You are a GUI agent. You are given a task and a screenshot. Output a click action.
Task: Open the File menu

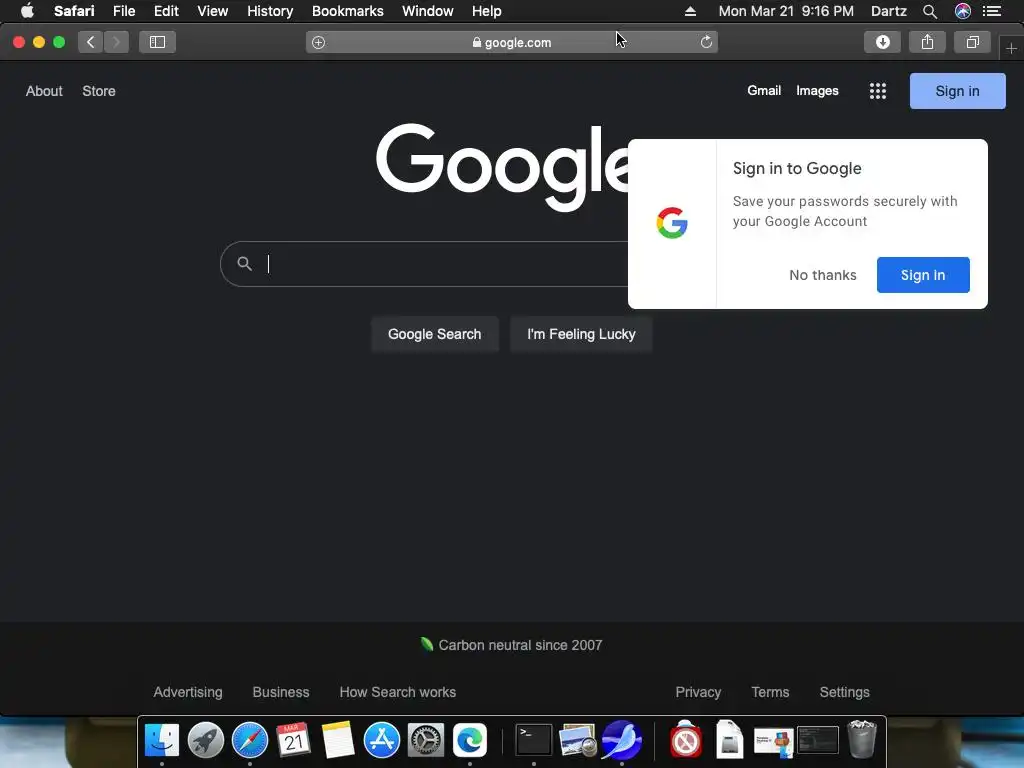(123, 11)
